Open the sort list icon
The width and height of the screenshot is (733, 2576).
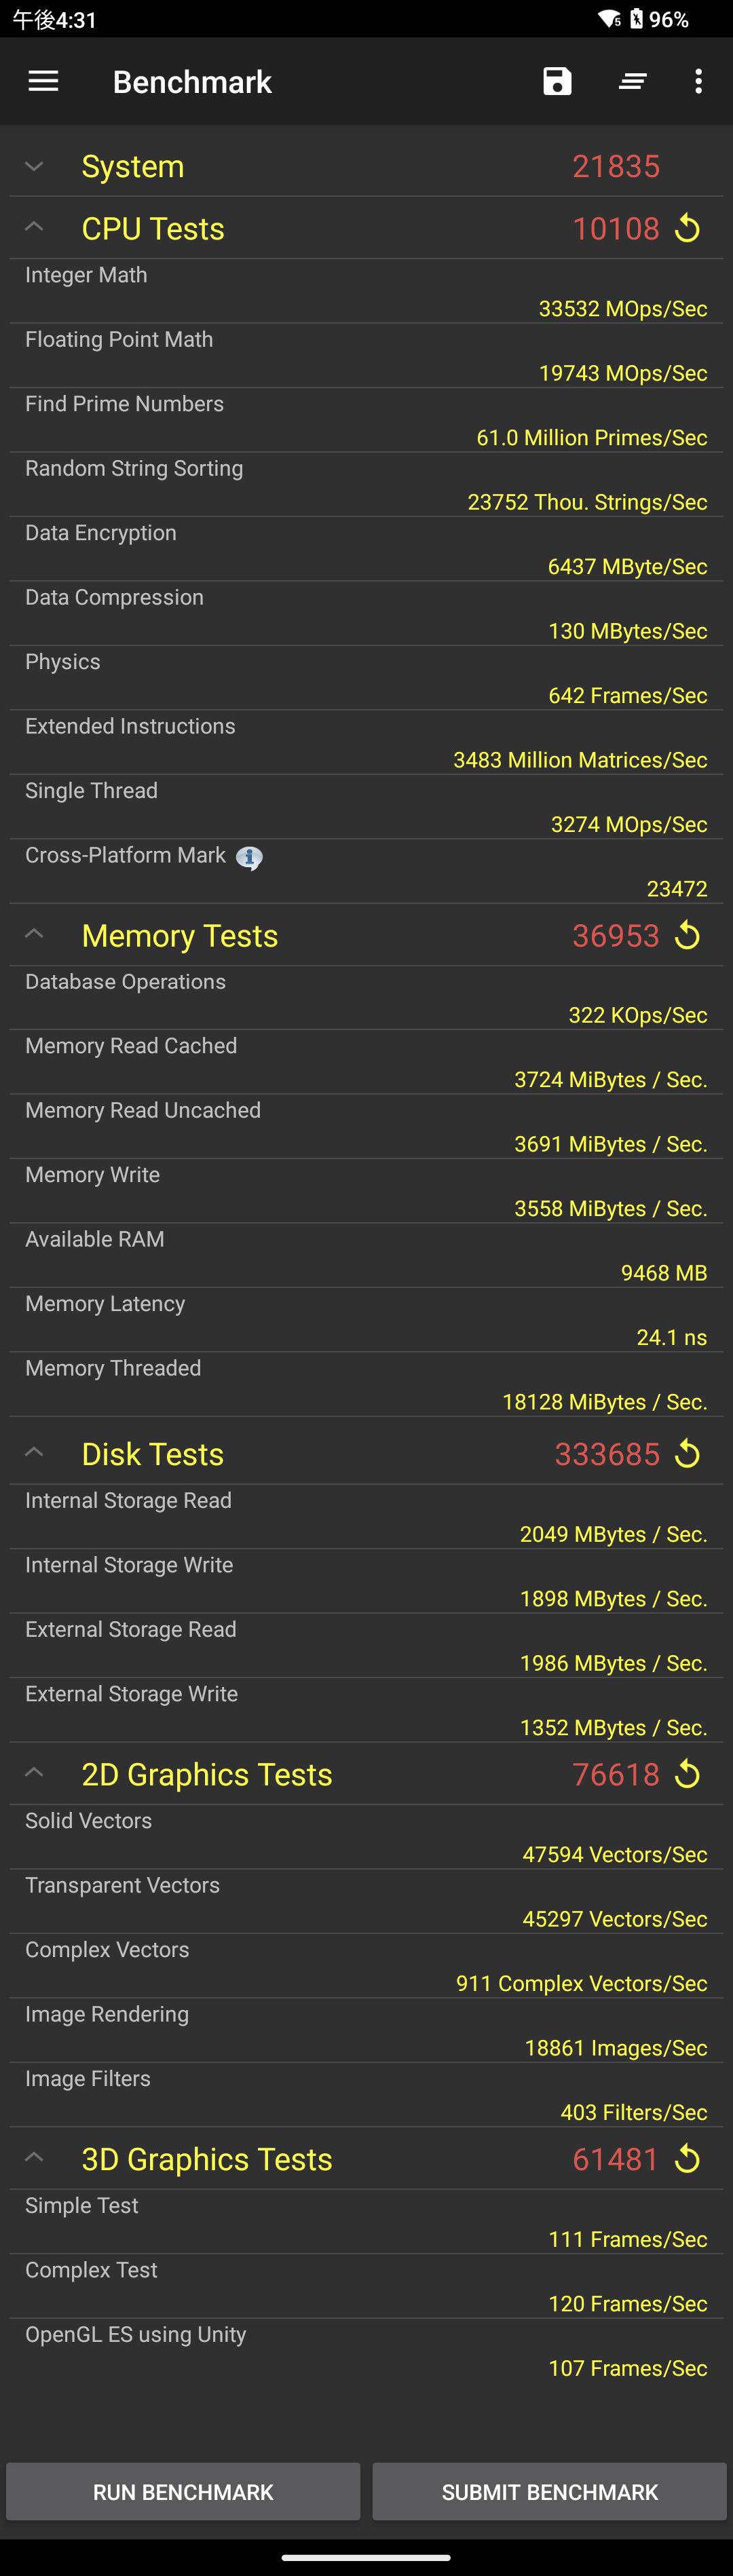pos(632,81)
